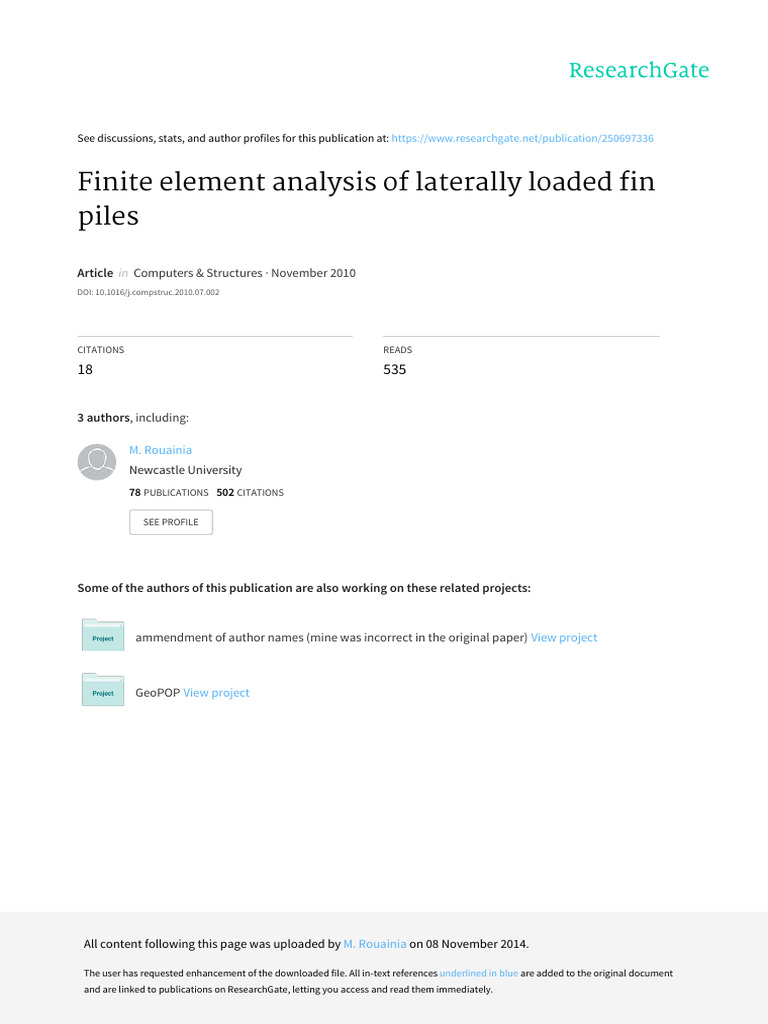Click M. Rouainia link in the upload notice

(x=375, y=943)
